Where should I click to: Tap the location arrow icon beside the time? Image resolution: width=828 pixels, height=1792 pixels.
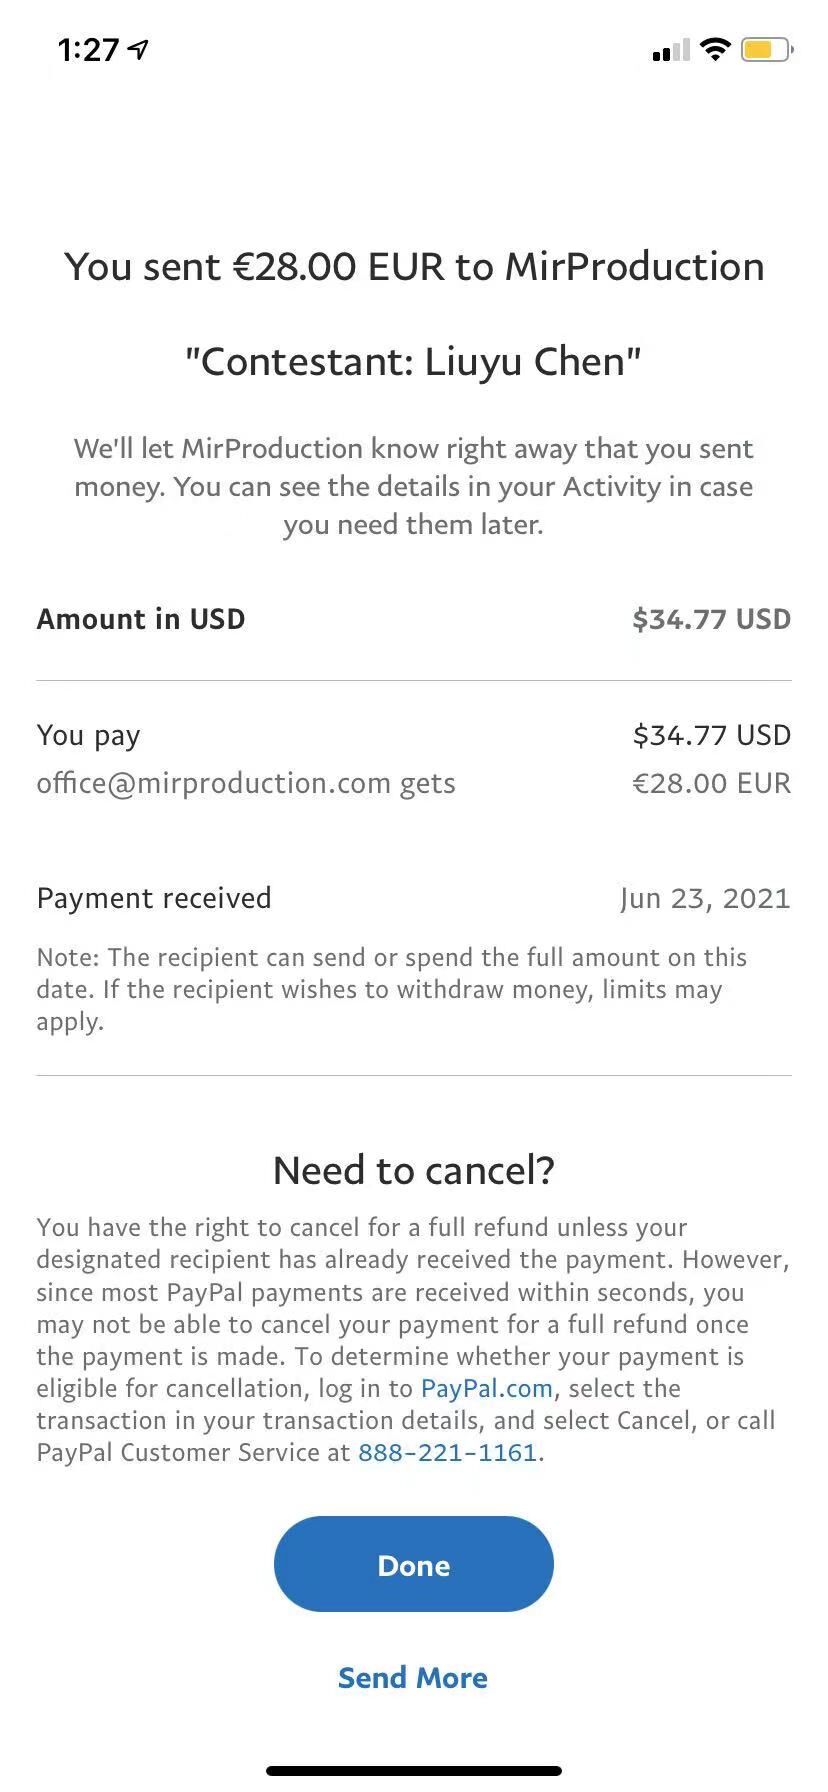(139, 49)
